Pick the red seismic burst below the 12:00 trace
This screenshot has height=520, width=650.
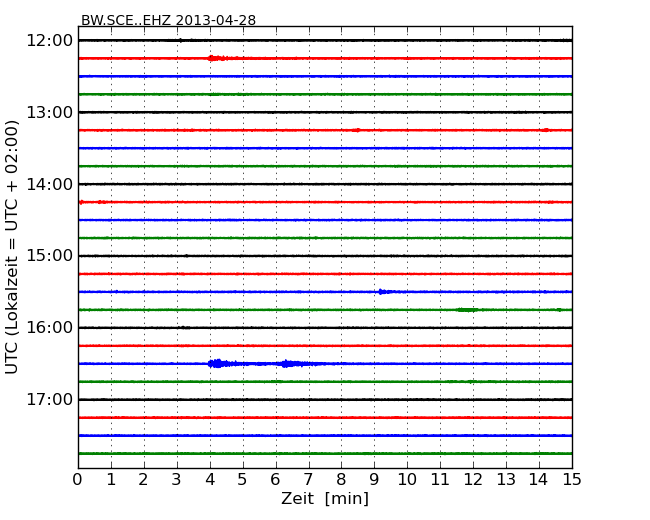(217, 58)
